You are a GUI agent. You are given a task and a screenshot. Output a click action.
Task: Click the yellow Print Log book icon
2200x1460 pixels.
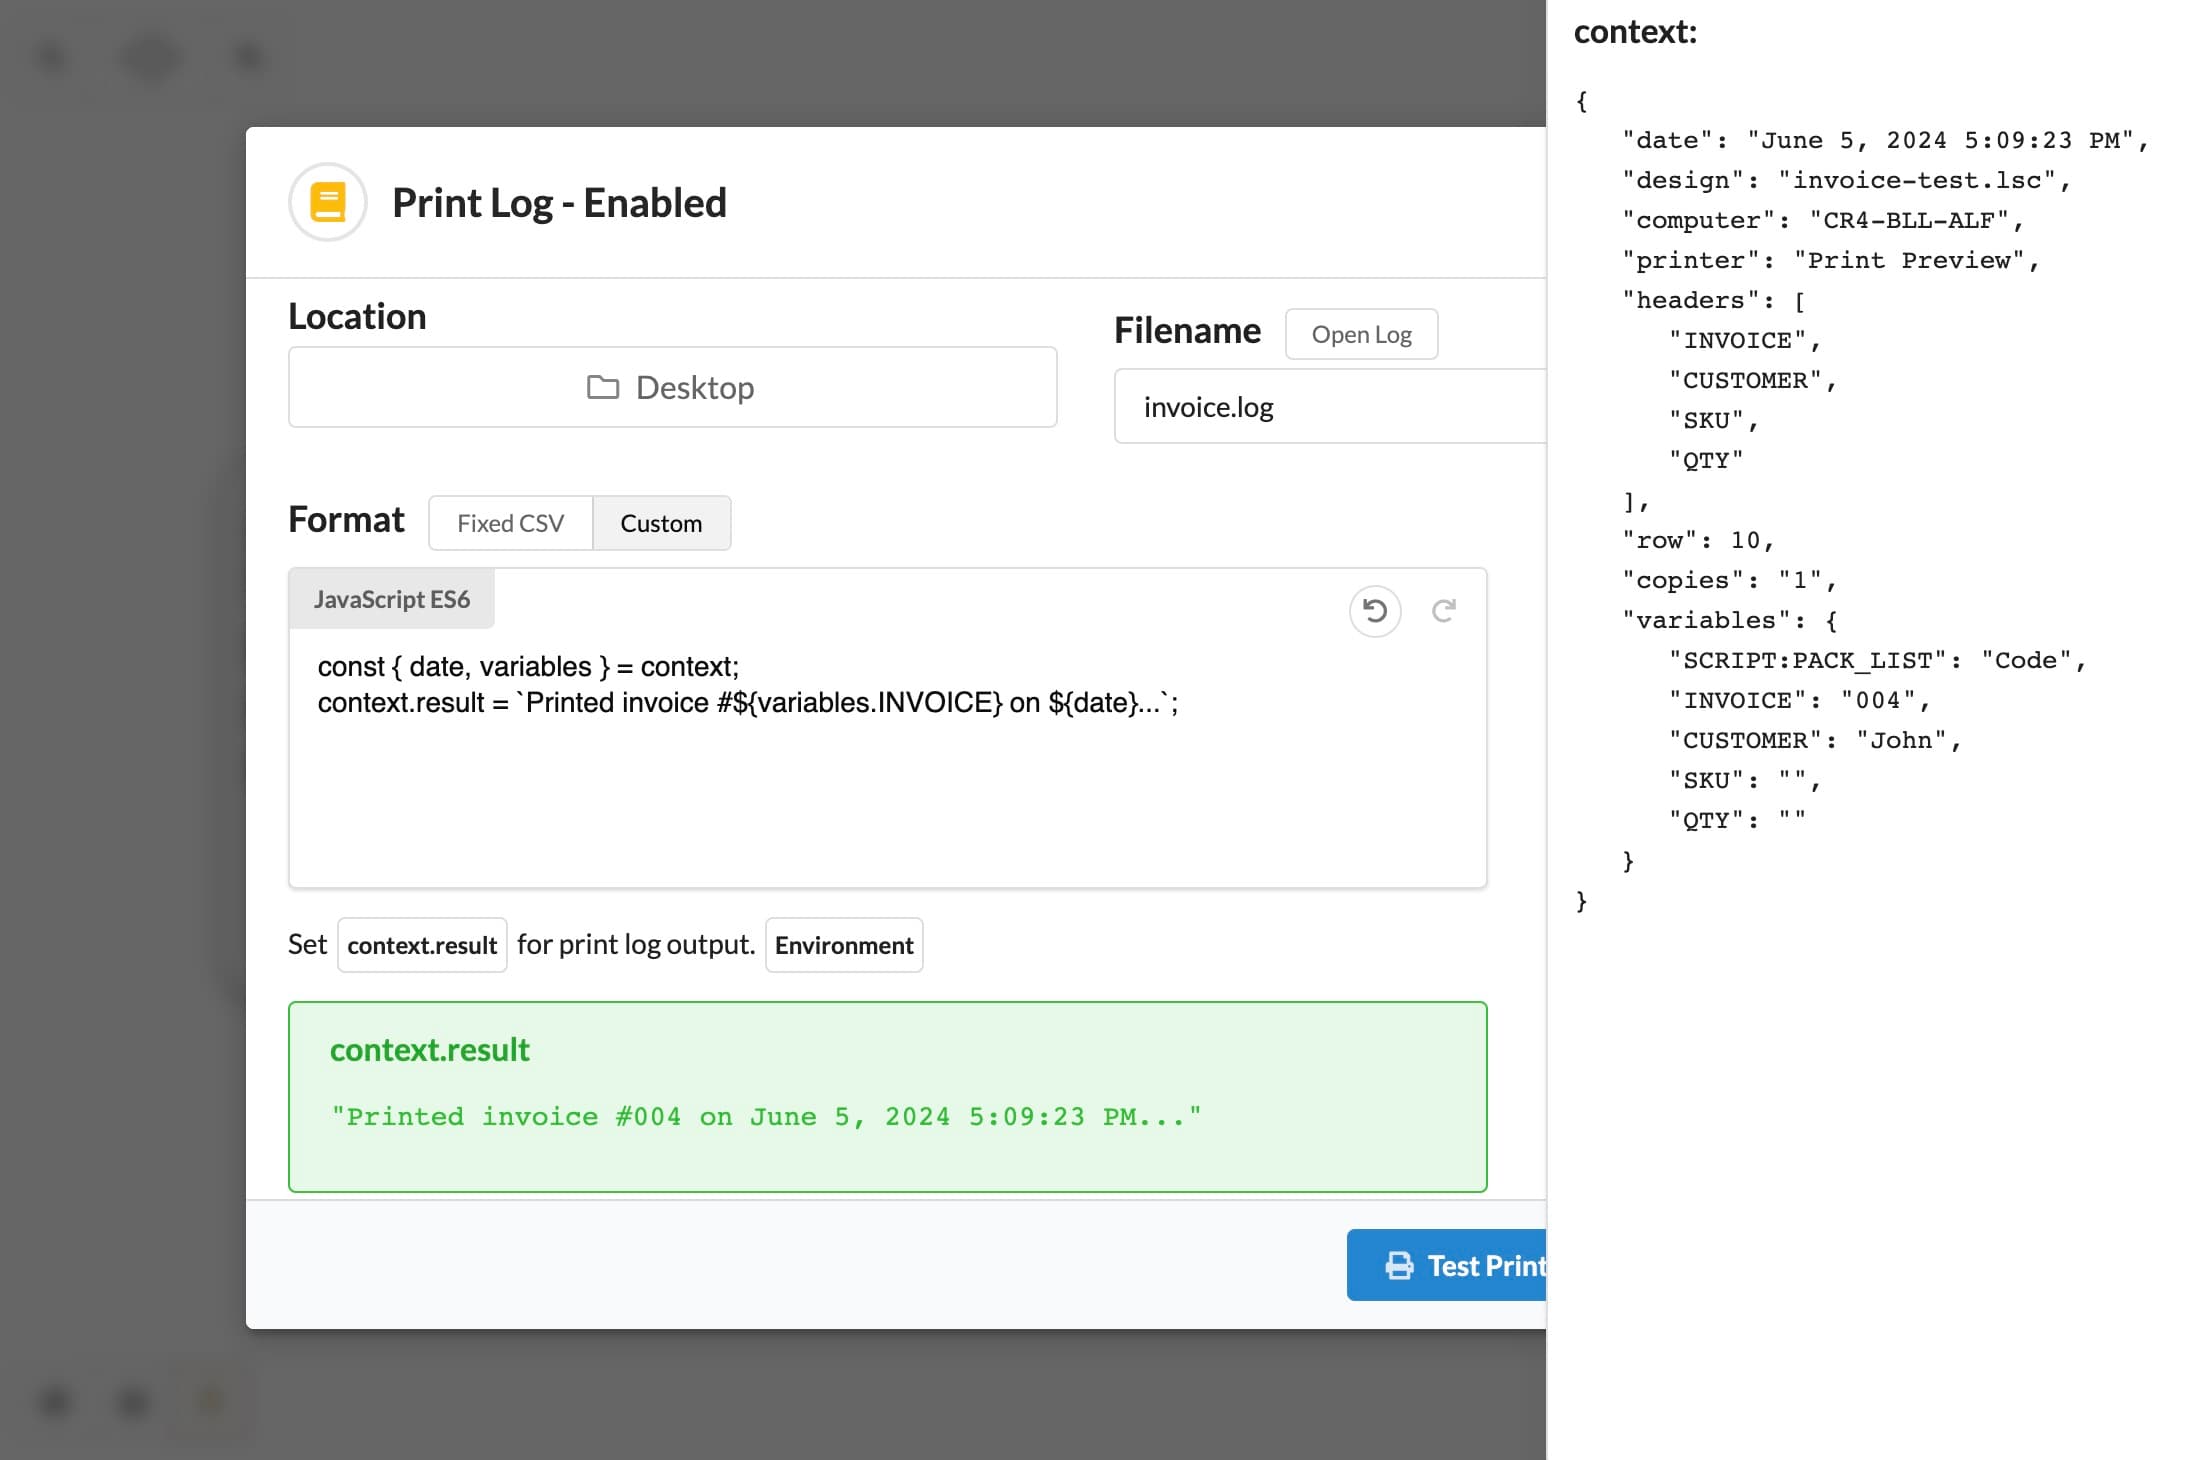click(x=328, y=202)
